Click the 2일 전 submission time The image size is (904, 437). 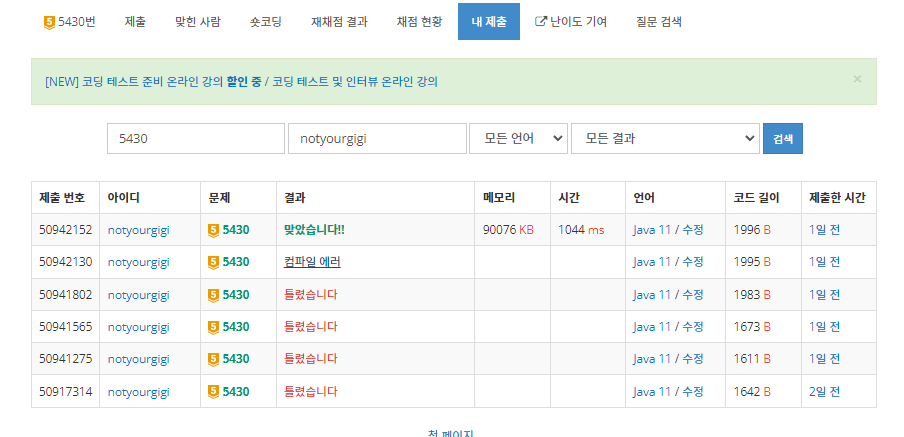pos(825,392)
